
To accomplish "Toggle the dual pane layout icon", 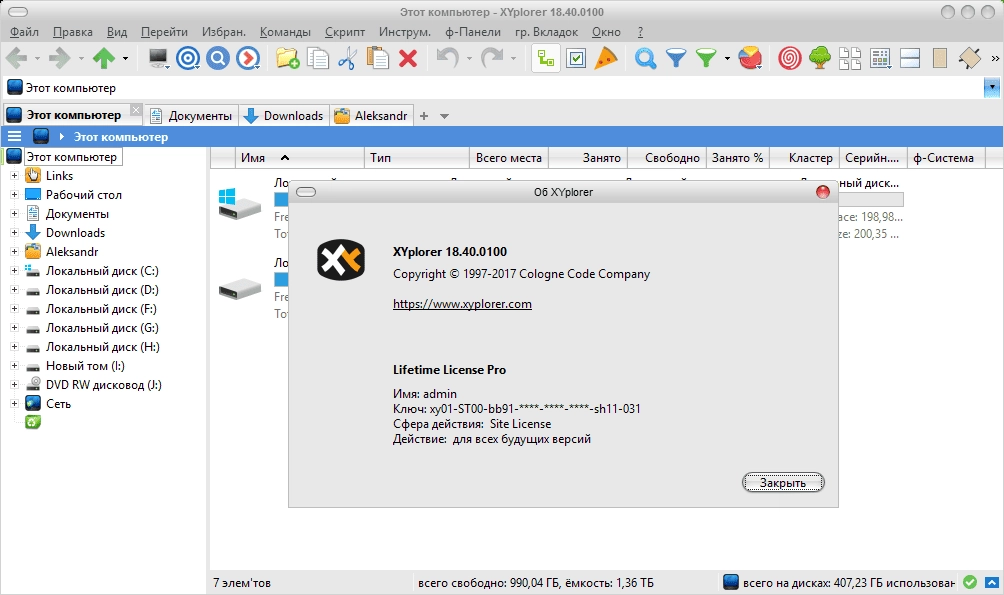I will tap(910, 58).
